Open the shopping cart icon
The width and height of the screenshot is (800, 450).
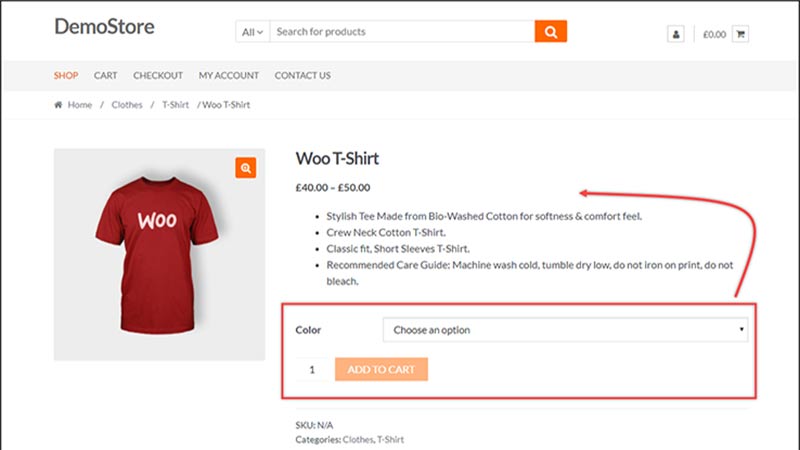[x=740, y=34]
